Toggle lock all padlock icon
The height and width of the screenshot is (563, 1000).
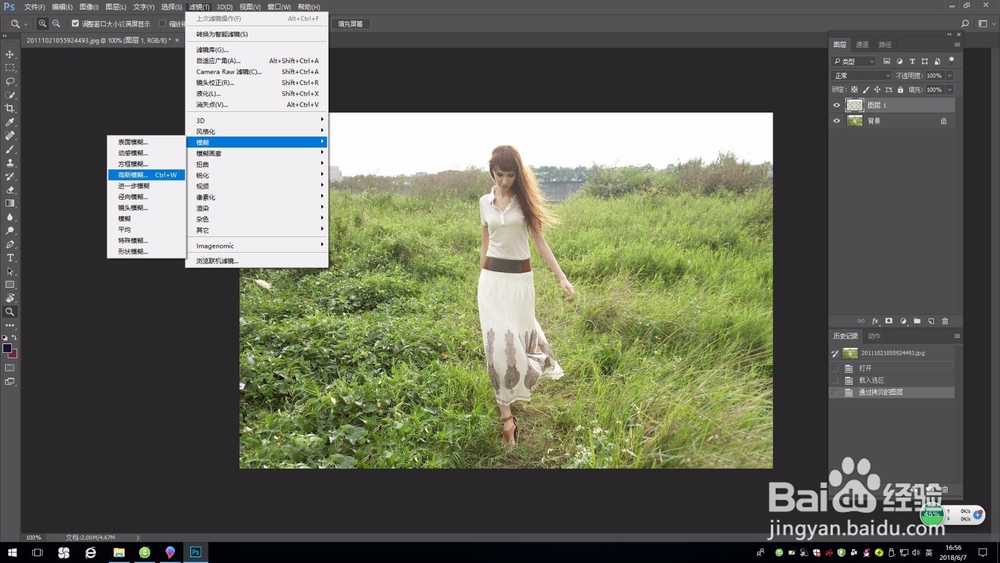point(900,90)
